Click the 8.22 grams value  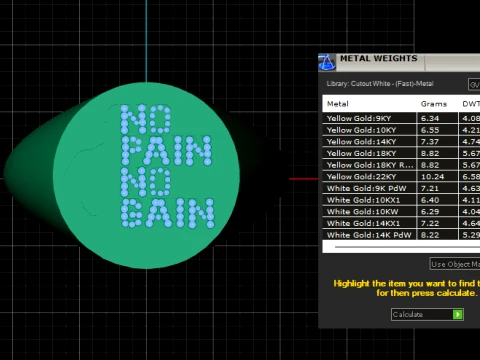[x=430, y=235]
